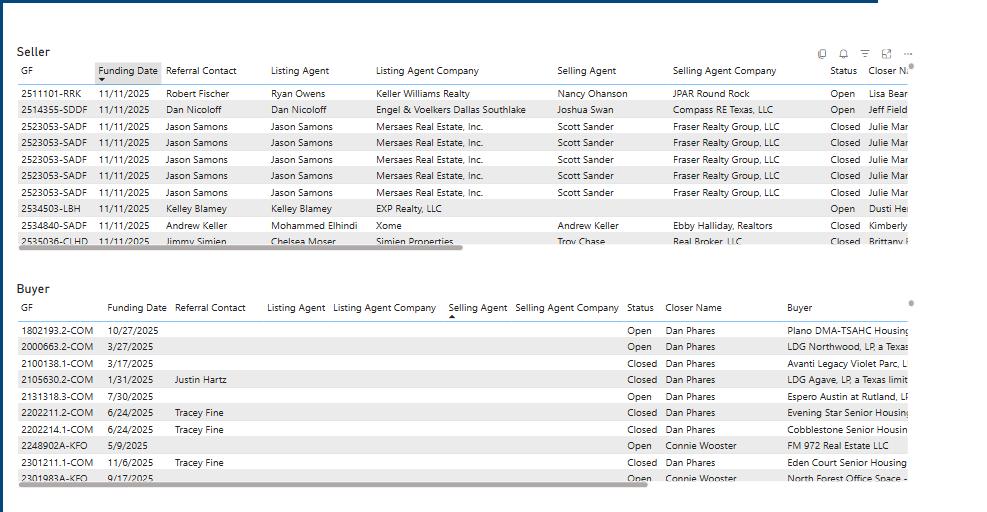987x512 pixels.
Task: Select Buyer GF cell 1802193.2-COM
Action: pos(57,331)
